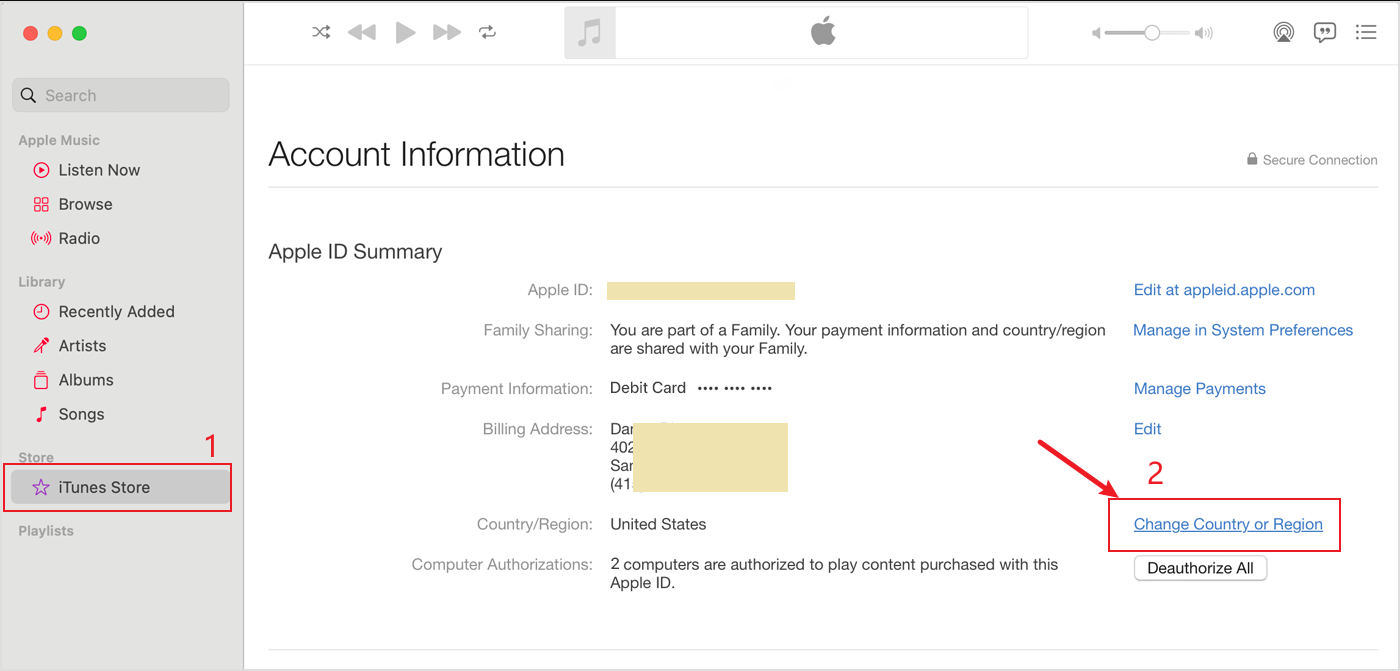Click the Family Sharing label
1400x671 pixels.
click(x=538, y=330)
